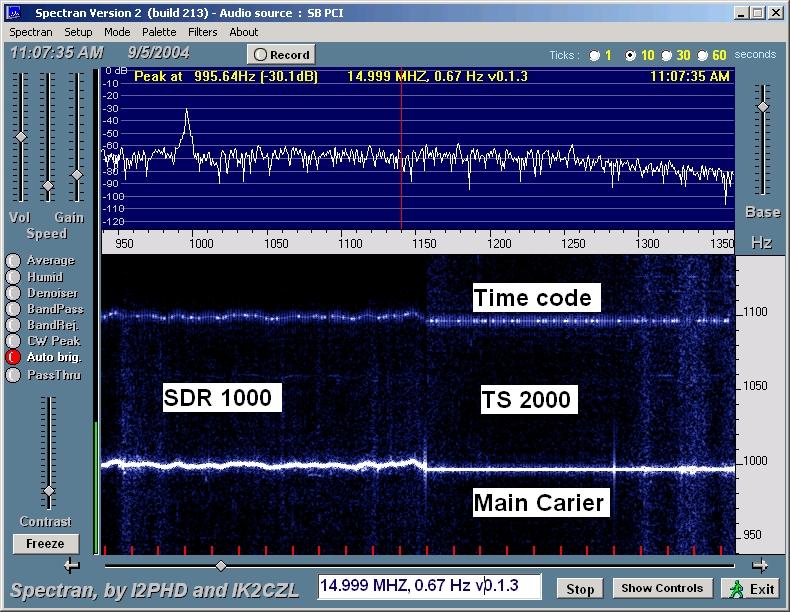Select the 60 seconds ticks option
The image size is (790, 612).
coord(701,55)
